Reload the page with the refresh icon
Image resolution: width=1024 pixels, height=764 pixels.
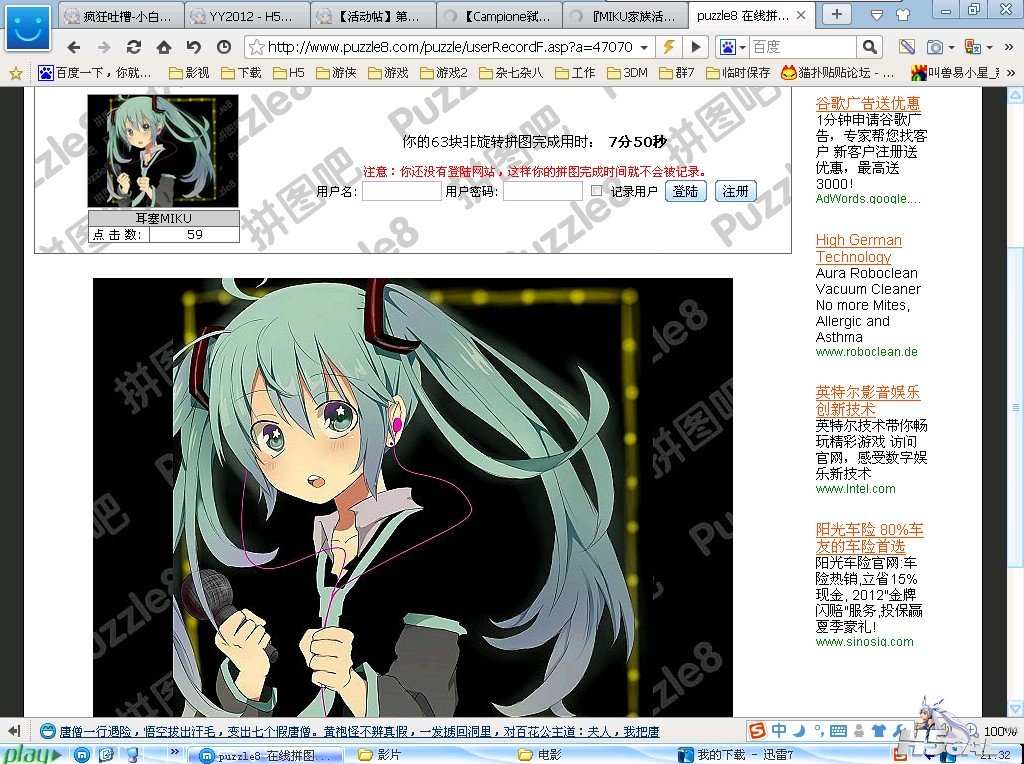point(134,47)
